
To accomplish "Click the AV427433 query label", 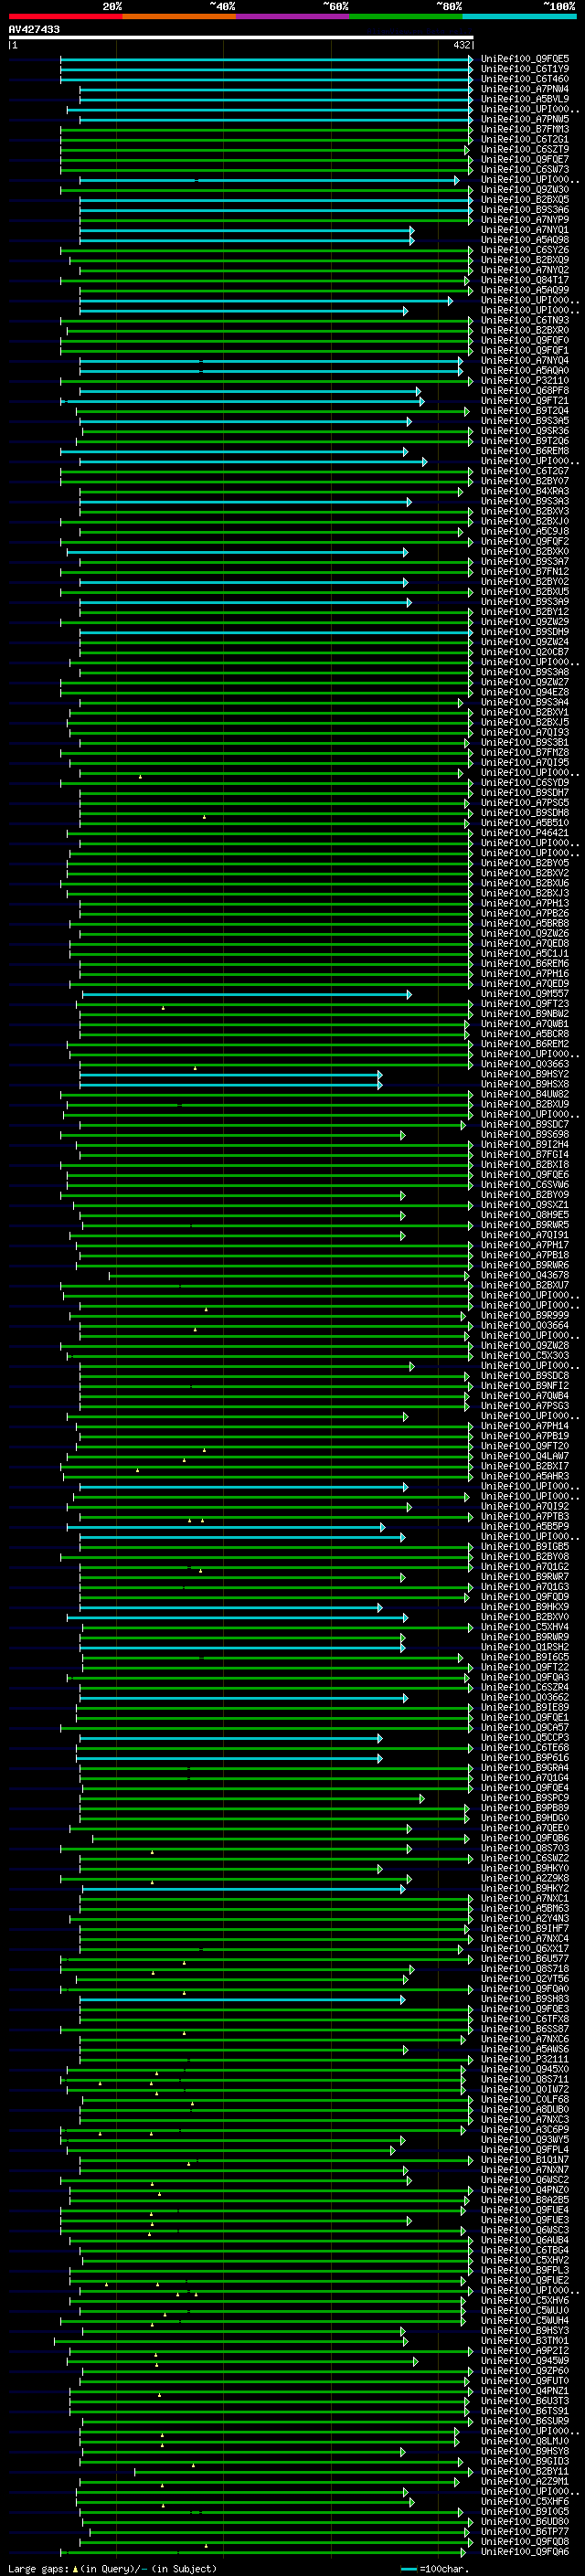I will tap(34, 29).
